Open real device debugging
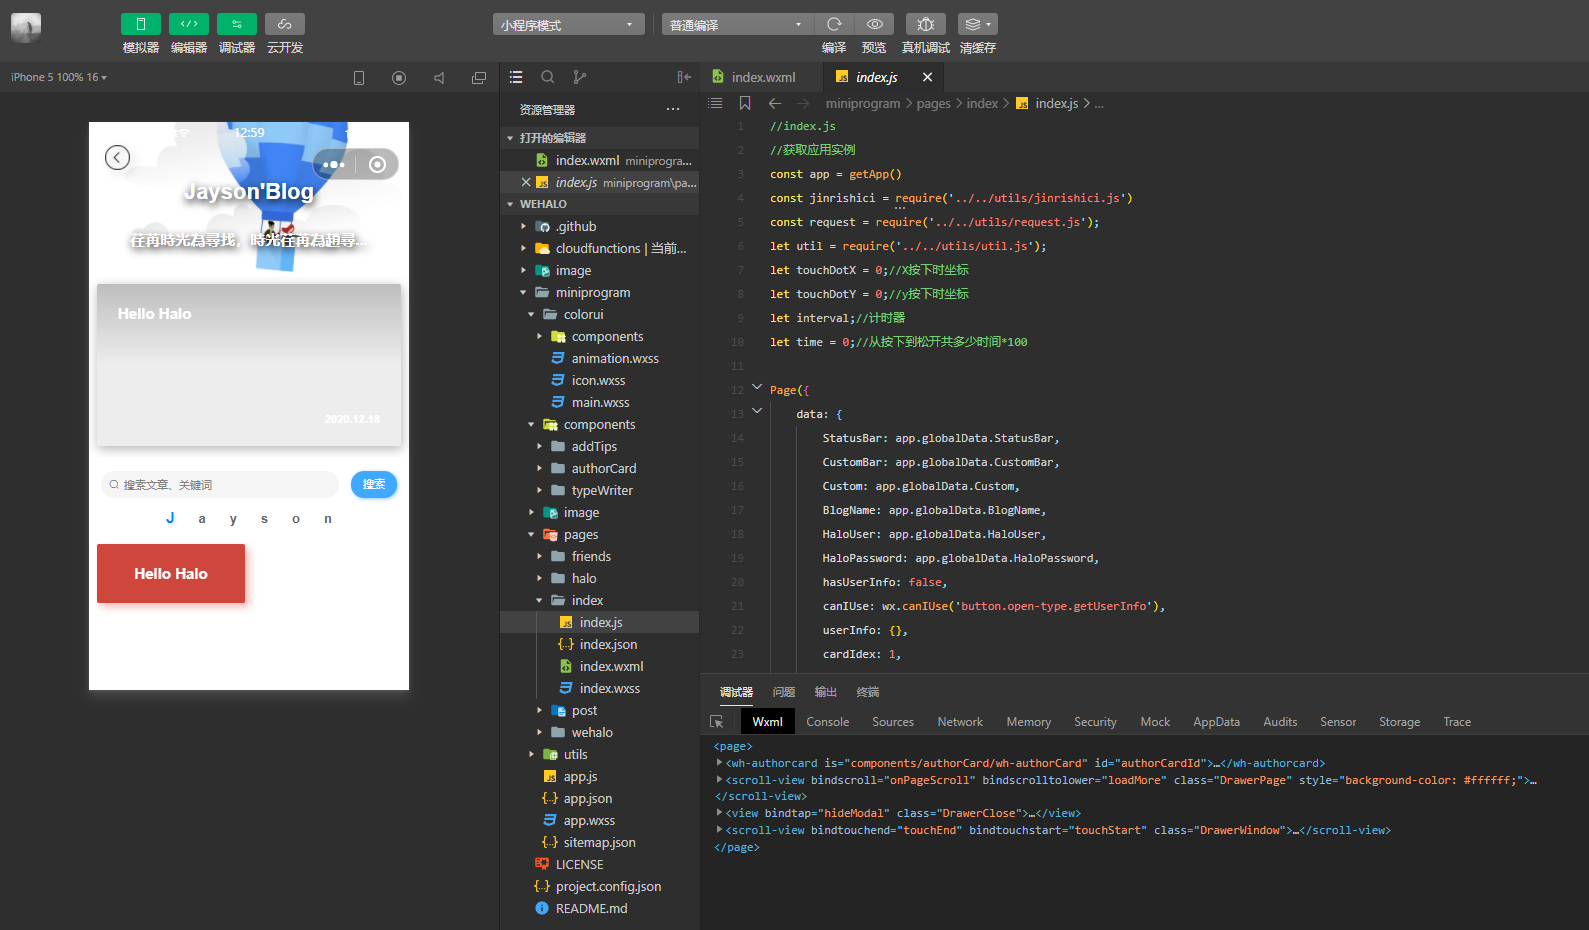1589x930 pixels. click(925, 24)
